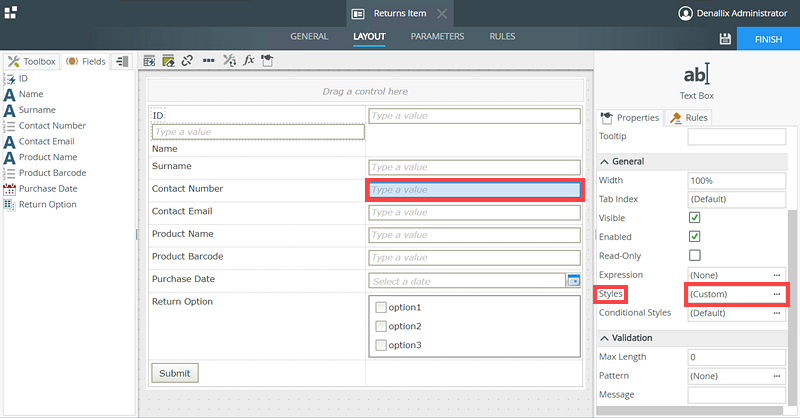Click the save disk icon

pyautogui.click(x=725, y=38)
